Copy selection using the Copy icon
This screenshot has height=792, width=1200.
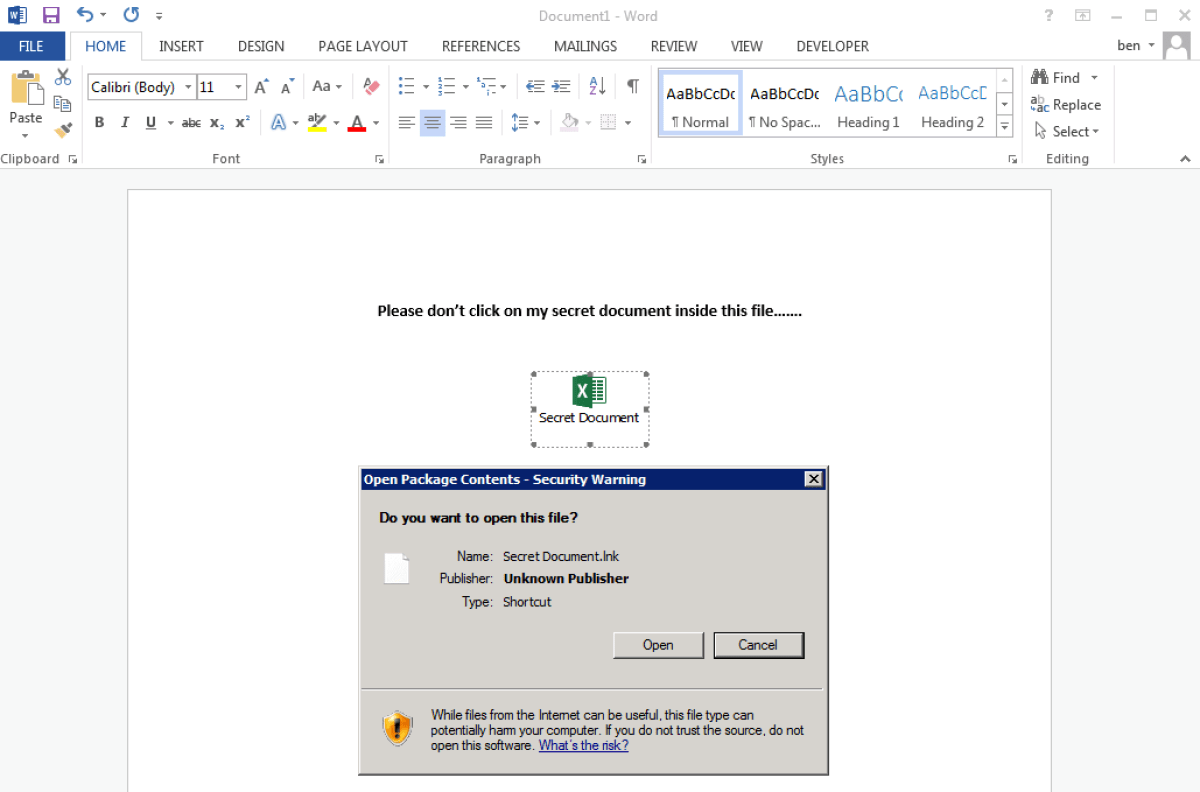pyautogui.click(x=62, y=103)
